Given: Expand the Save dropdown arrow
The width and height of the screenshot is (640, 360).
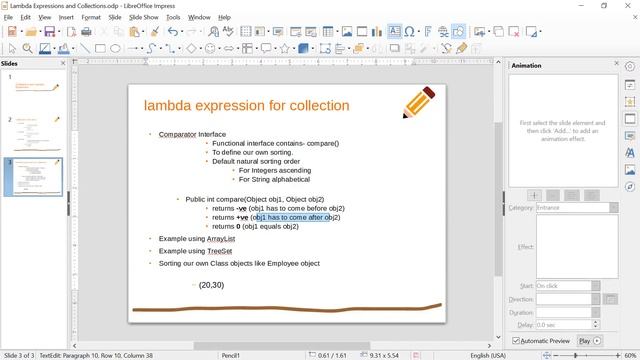Looking at the screenshot, I should coord(59,31).
